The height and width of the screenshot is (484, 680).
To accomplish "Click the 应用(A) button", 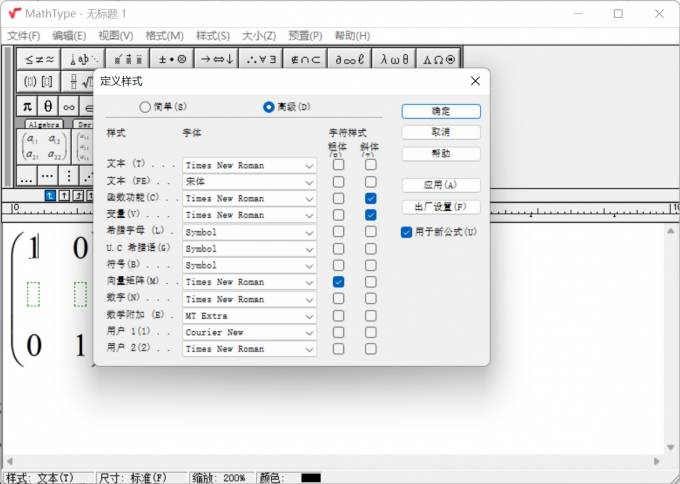I will tap(441, 185).
